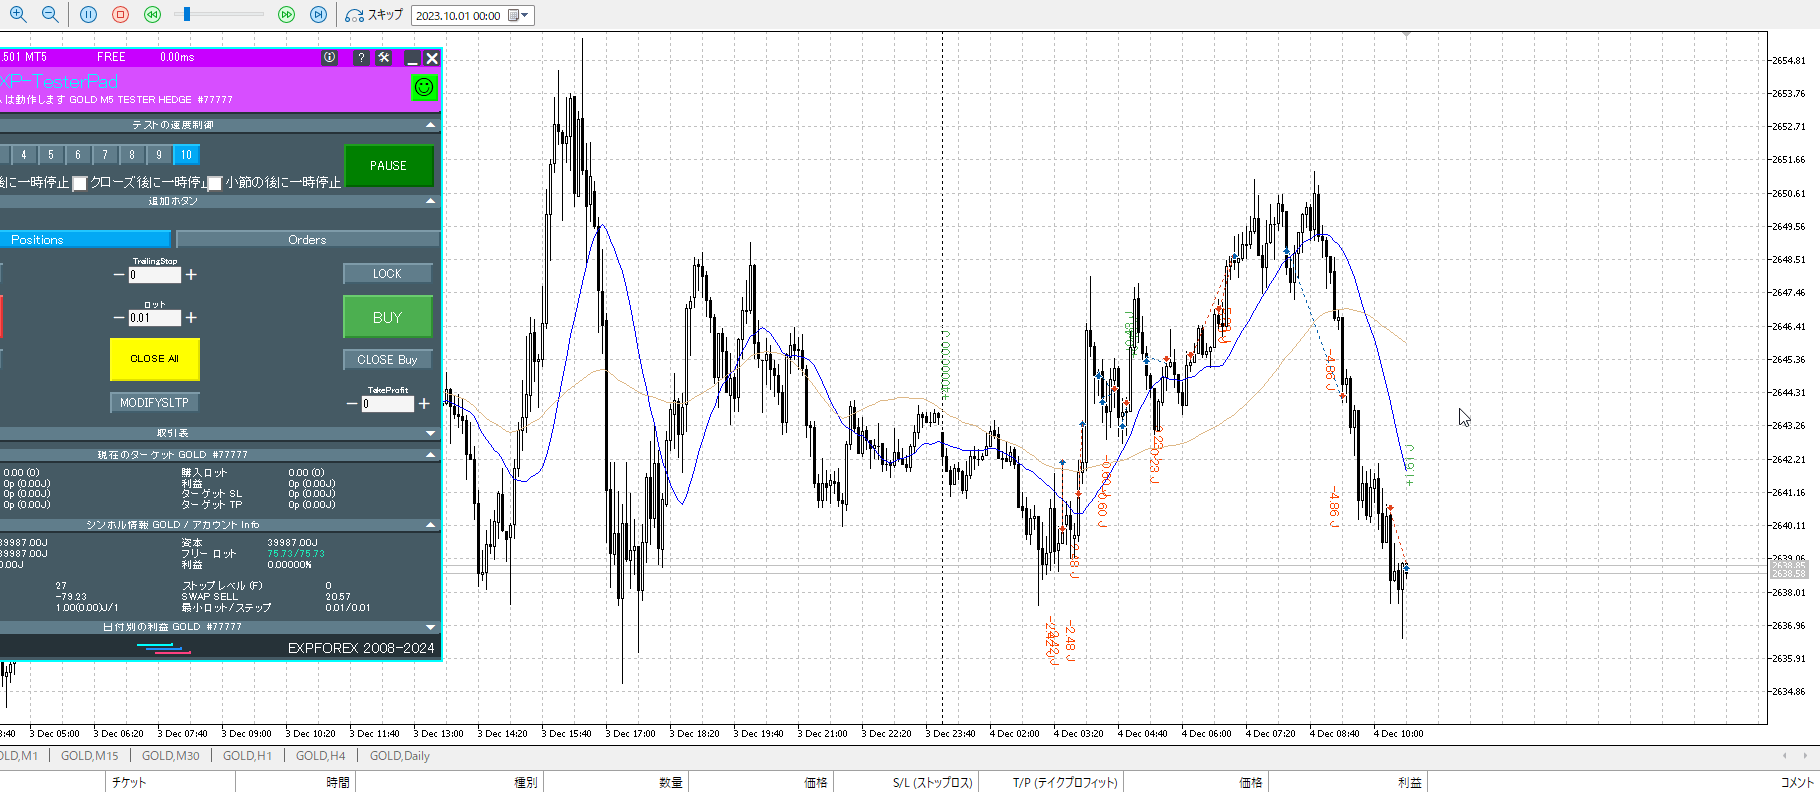1820x792 pixels.
Task: Click the info icon in the TesterPad title bar
Action: [329, 58]
